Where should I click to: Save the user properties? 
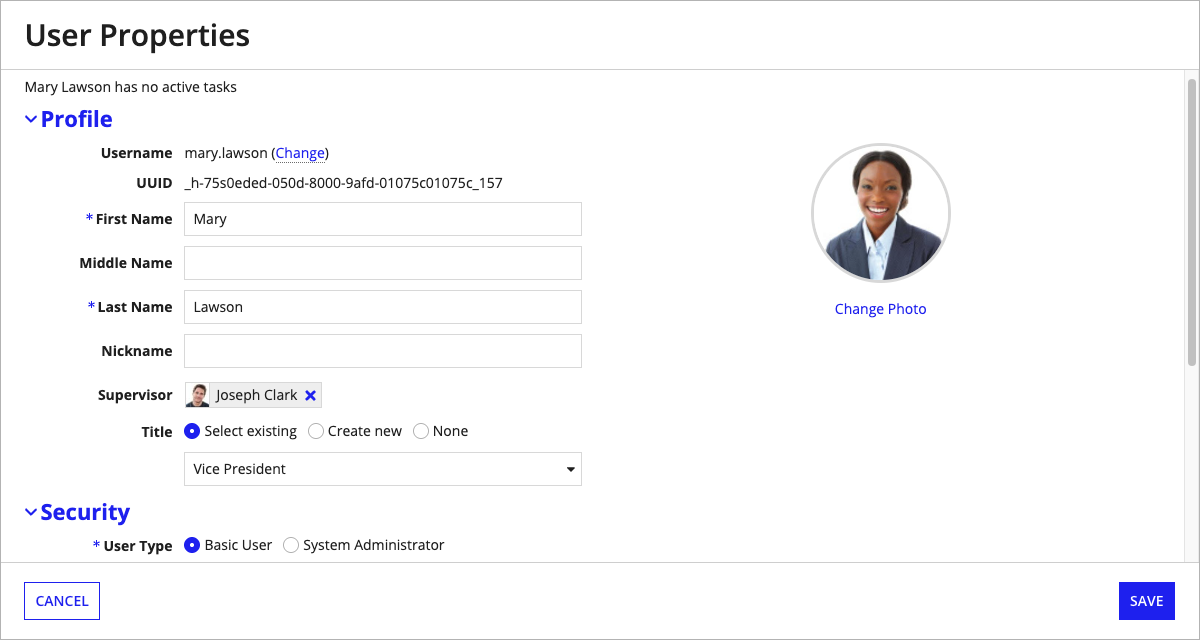coord(1147,601)
